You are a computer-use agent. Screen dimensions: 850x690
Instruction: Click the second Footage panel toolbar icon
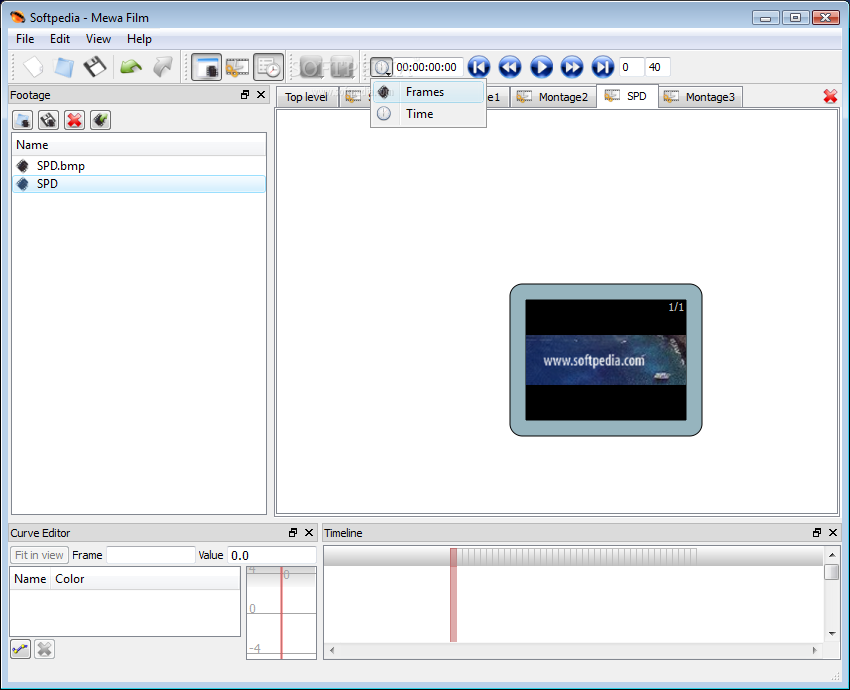point(49,120)
